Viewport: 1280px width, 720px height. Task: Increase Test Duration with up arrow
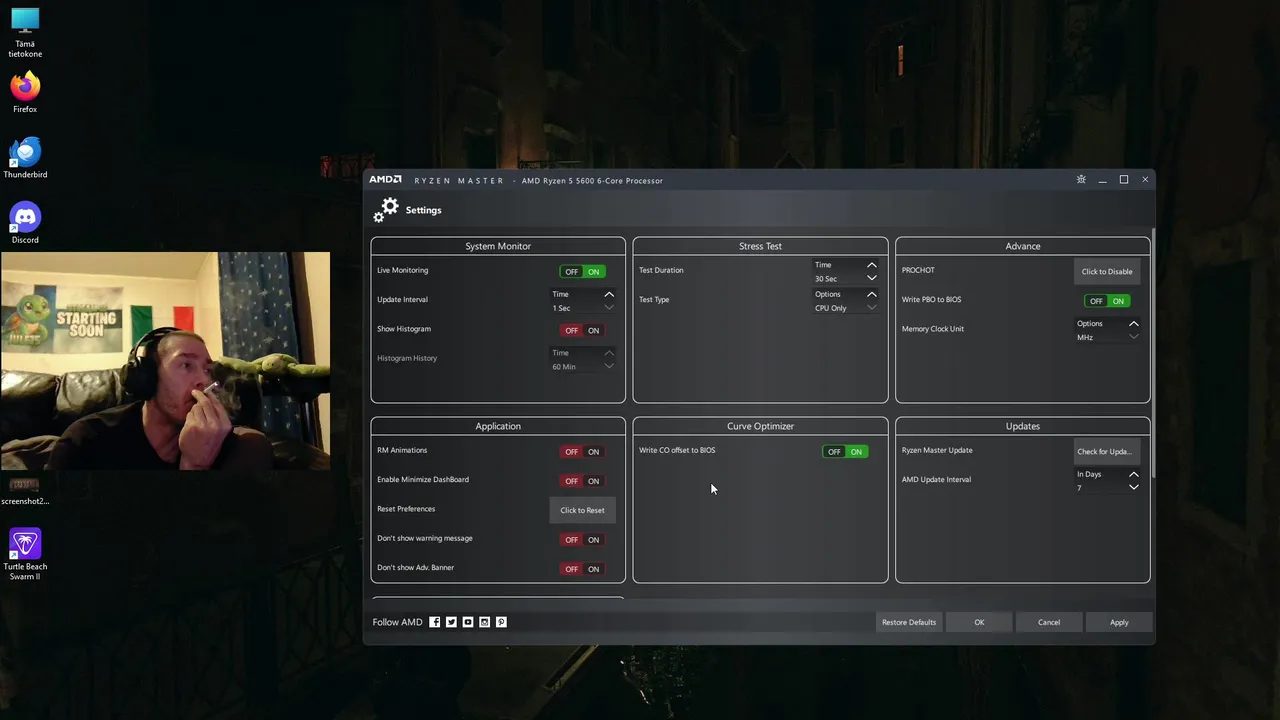872,265
